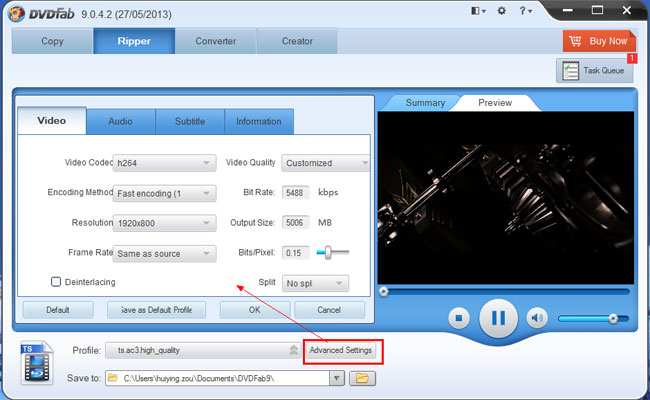This screenshot has height=400, width=650.
Task: Select the Ripper tab
Action: (134, 41)
